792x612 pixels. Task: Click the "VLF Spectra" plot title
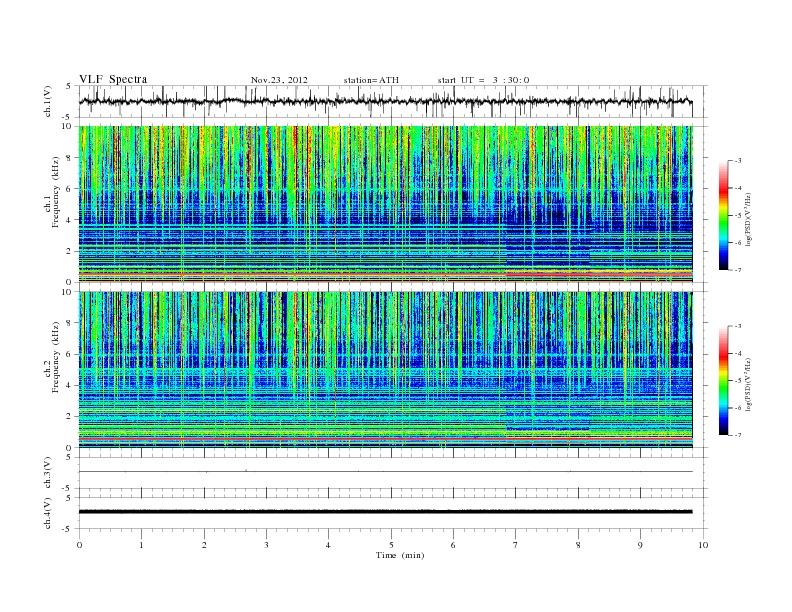(113, 79)
